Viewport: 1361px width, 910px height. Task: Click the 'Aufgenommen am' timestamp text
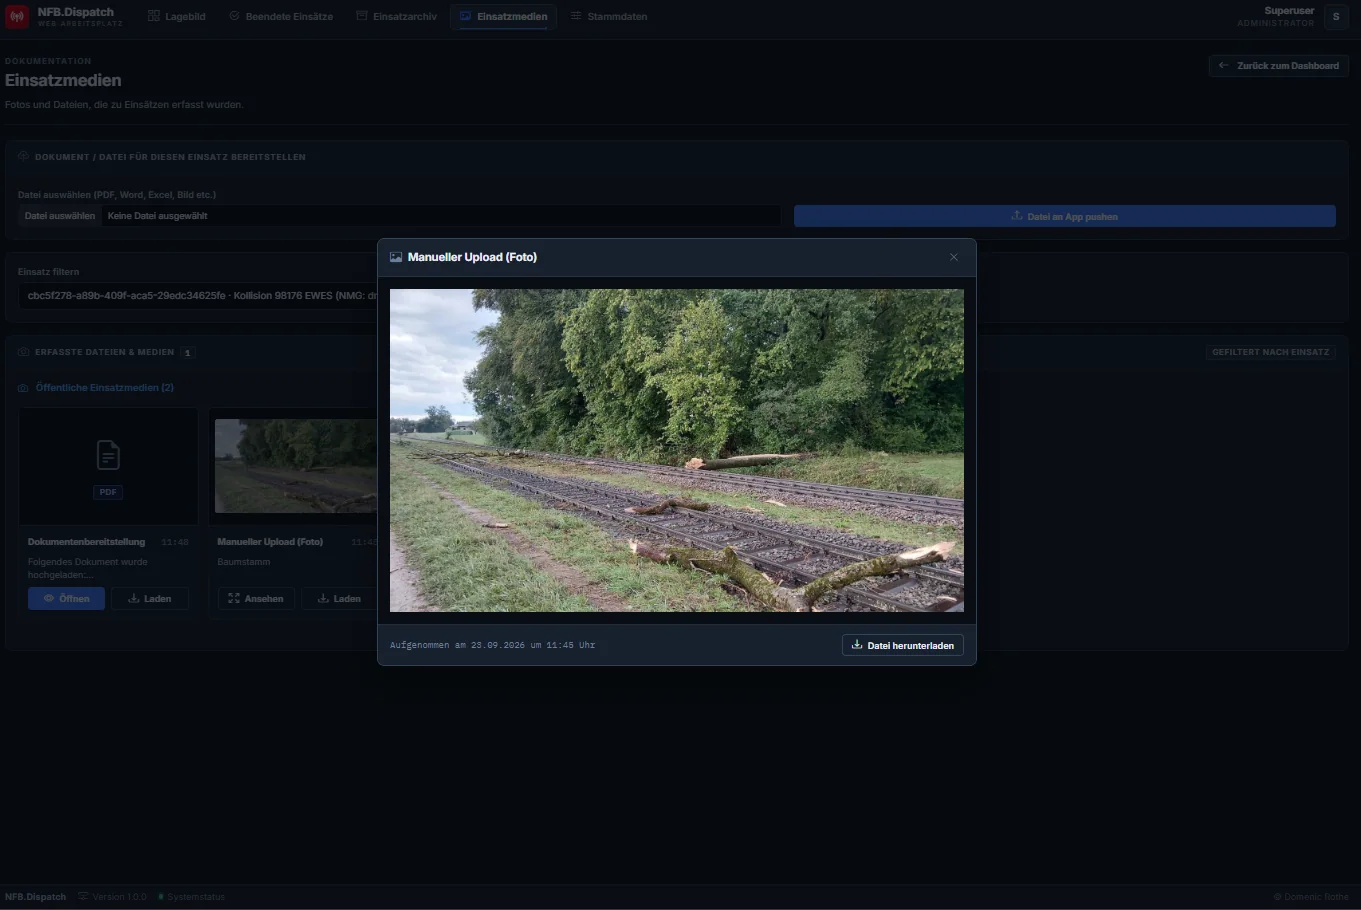[492, 645]
